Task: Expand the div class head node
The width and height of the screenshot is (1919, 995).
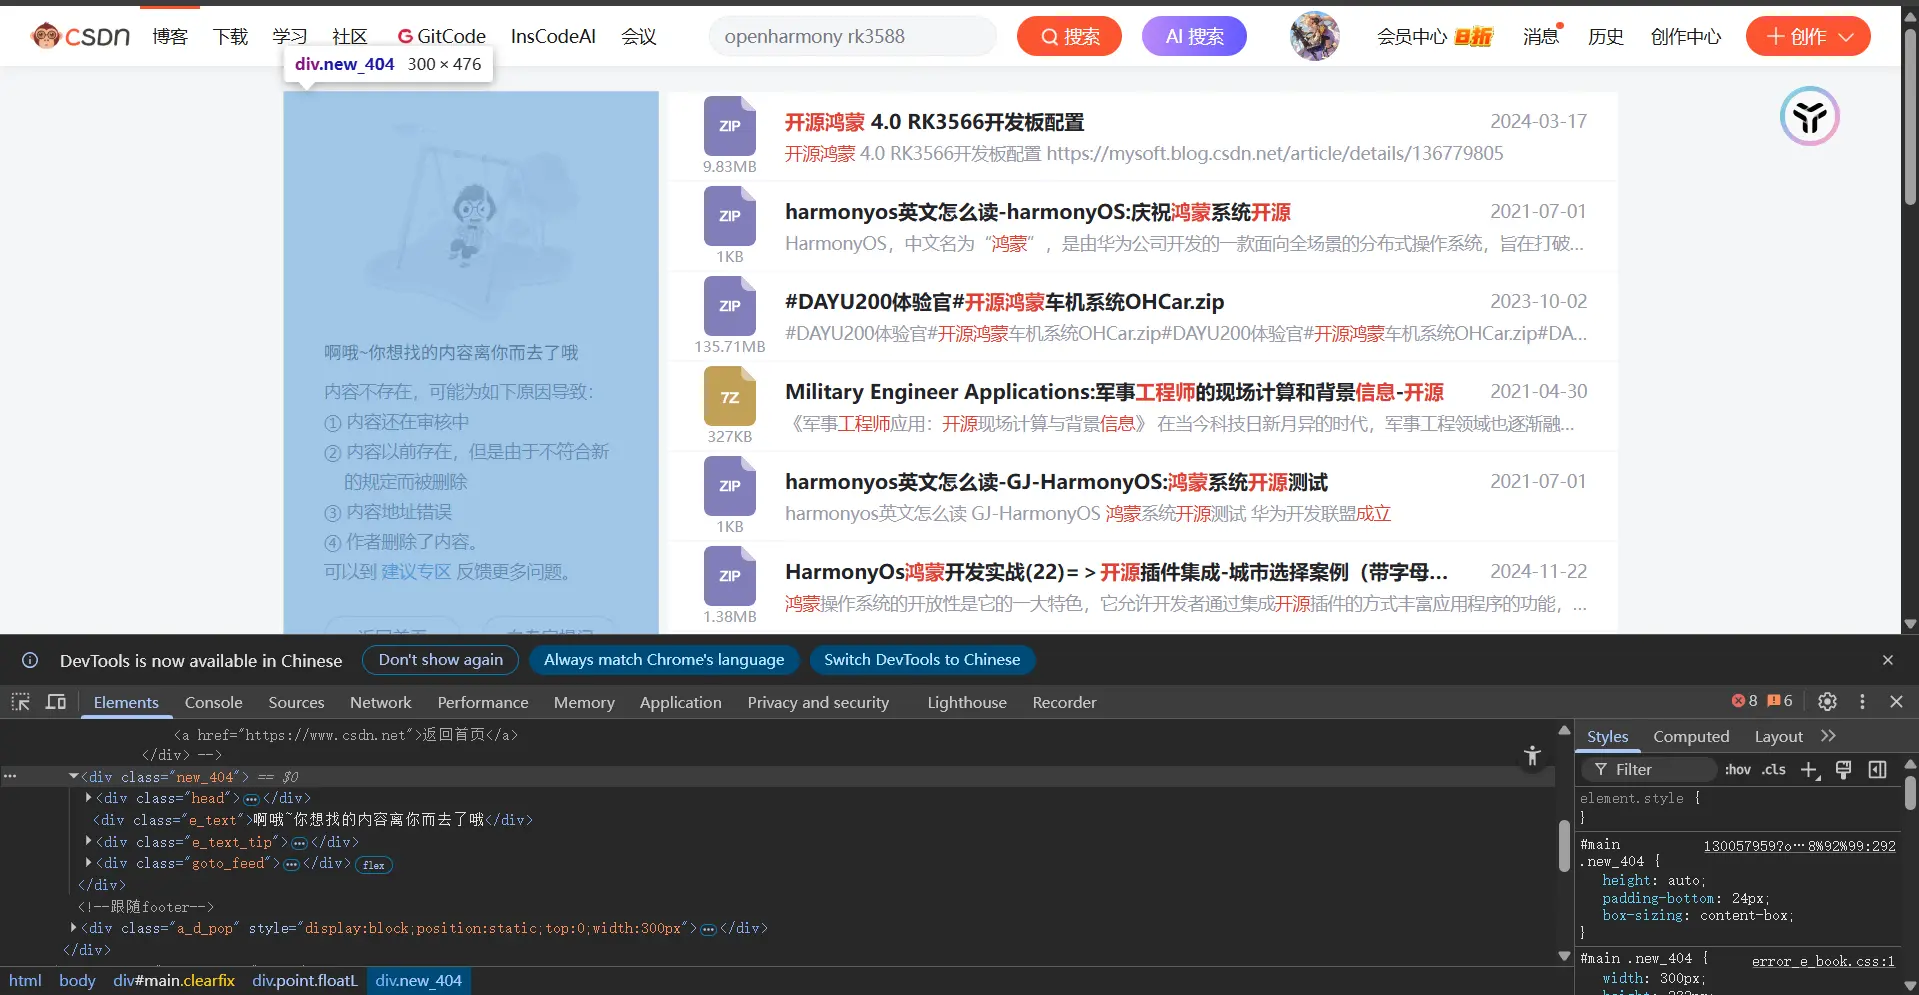Action: coord(88,798)
